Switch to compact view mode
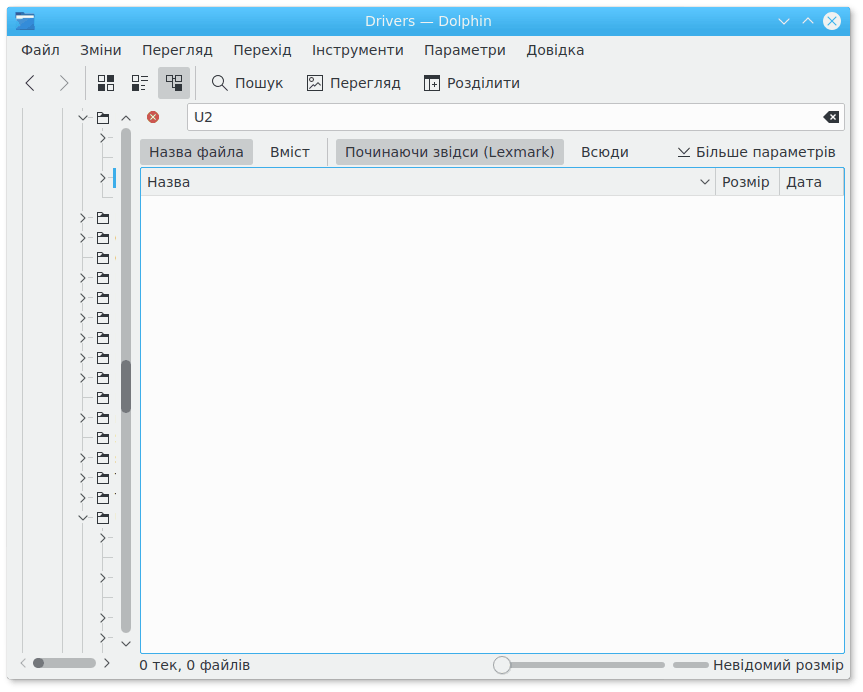863x692 pixels. point(140,83)
